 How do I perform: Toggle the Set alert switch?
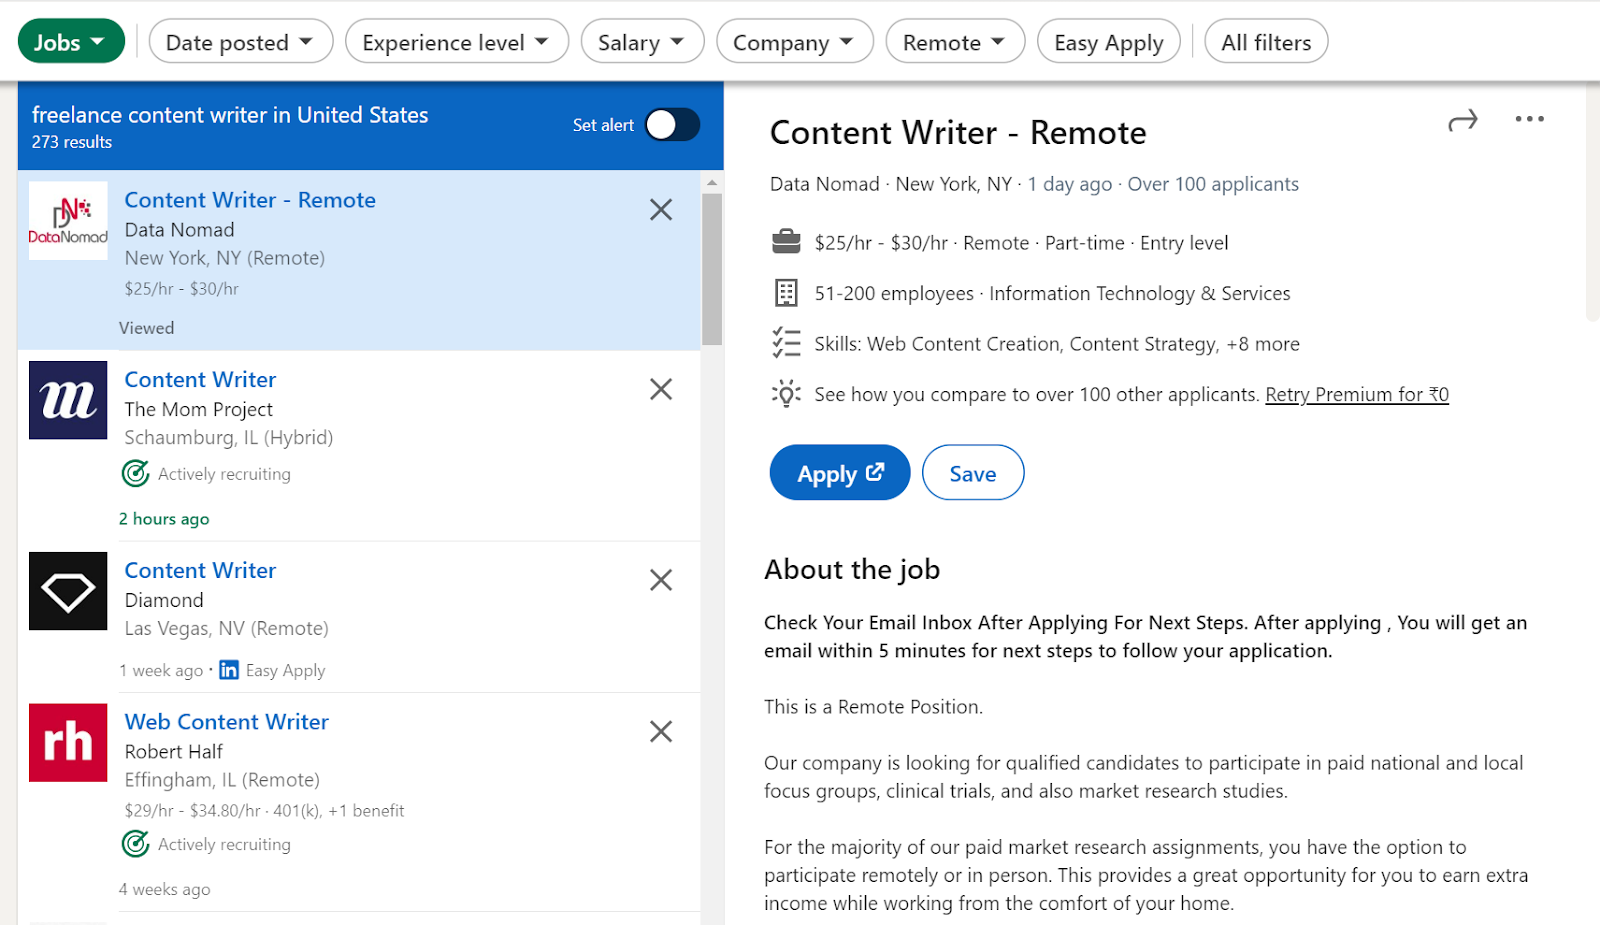(672, 125)
